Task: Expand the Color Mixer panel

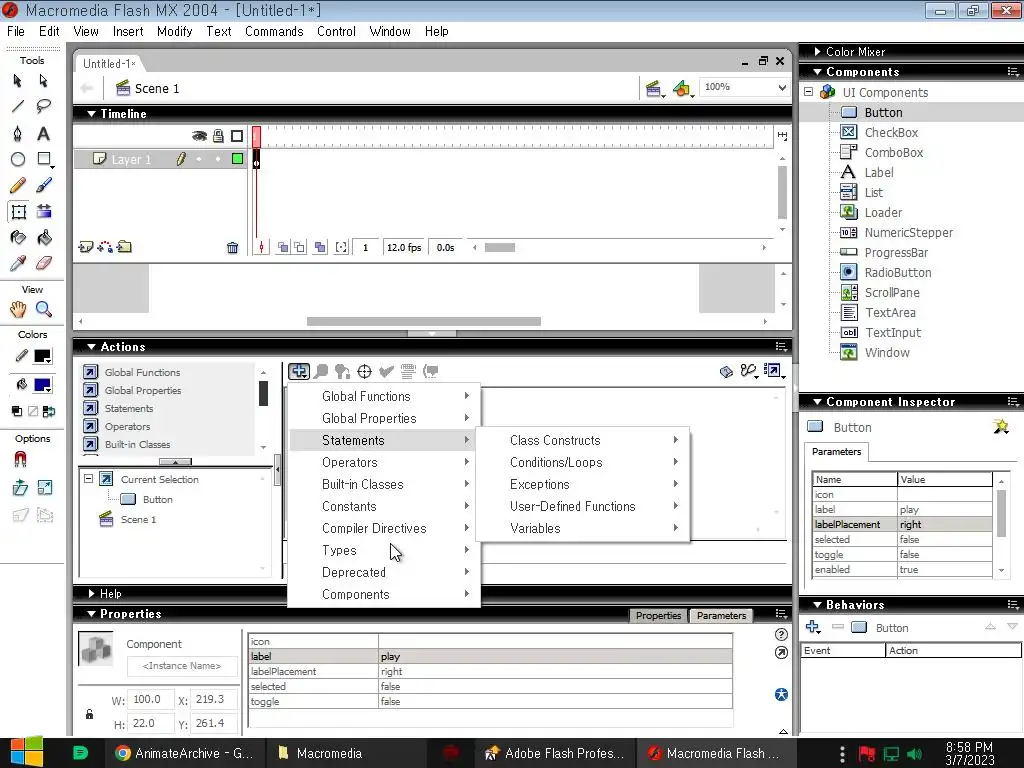Action: click(817, 52)
